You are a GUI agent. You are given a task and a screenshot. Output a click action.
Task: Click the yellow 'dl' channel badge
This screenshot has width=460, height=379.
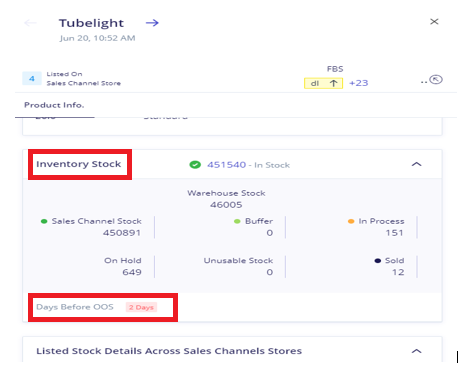(323, 83)
